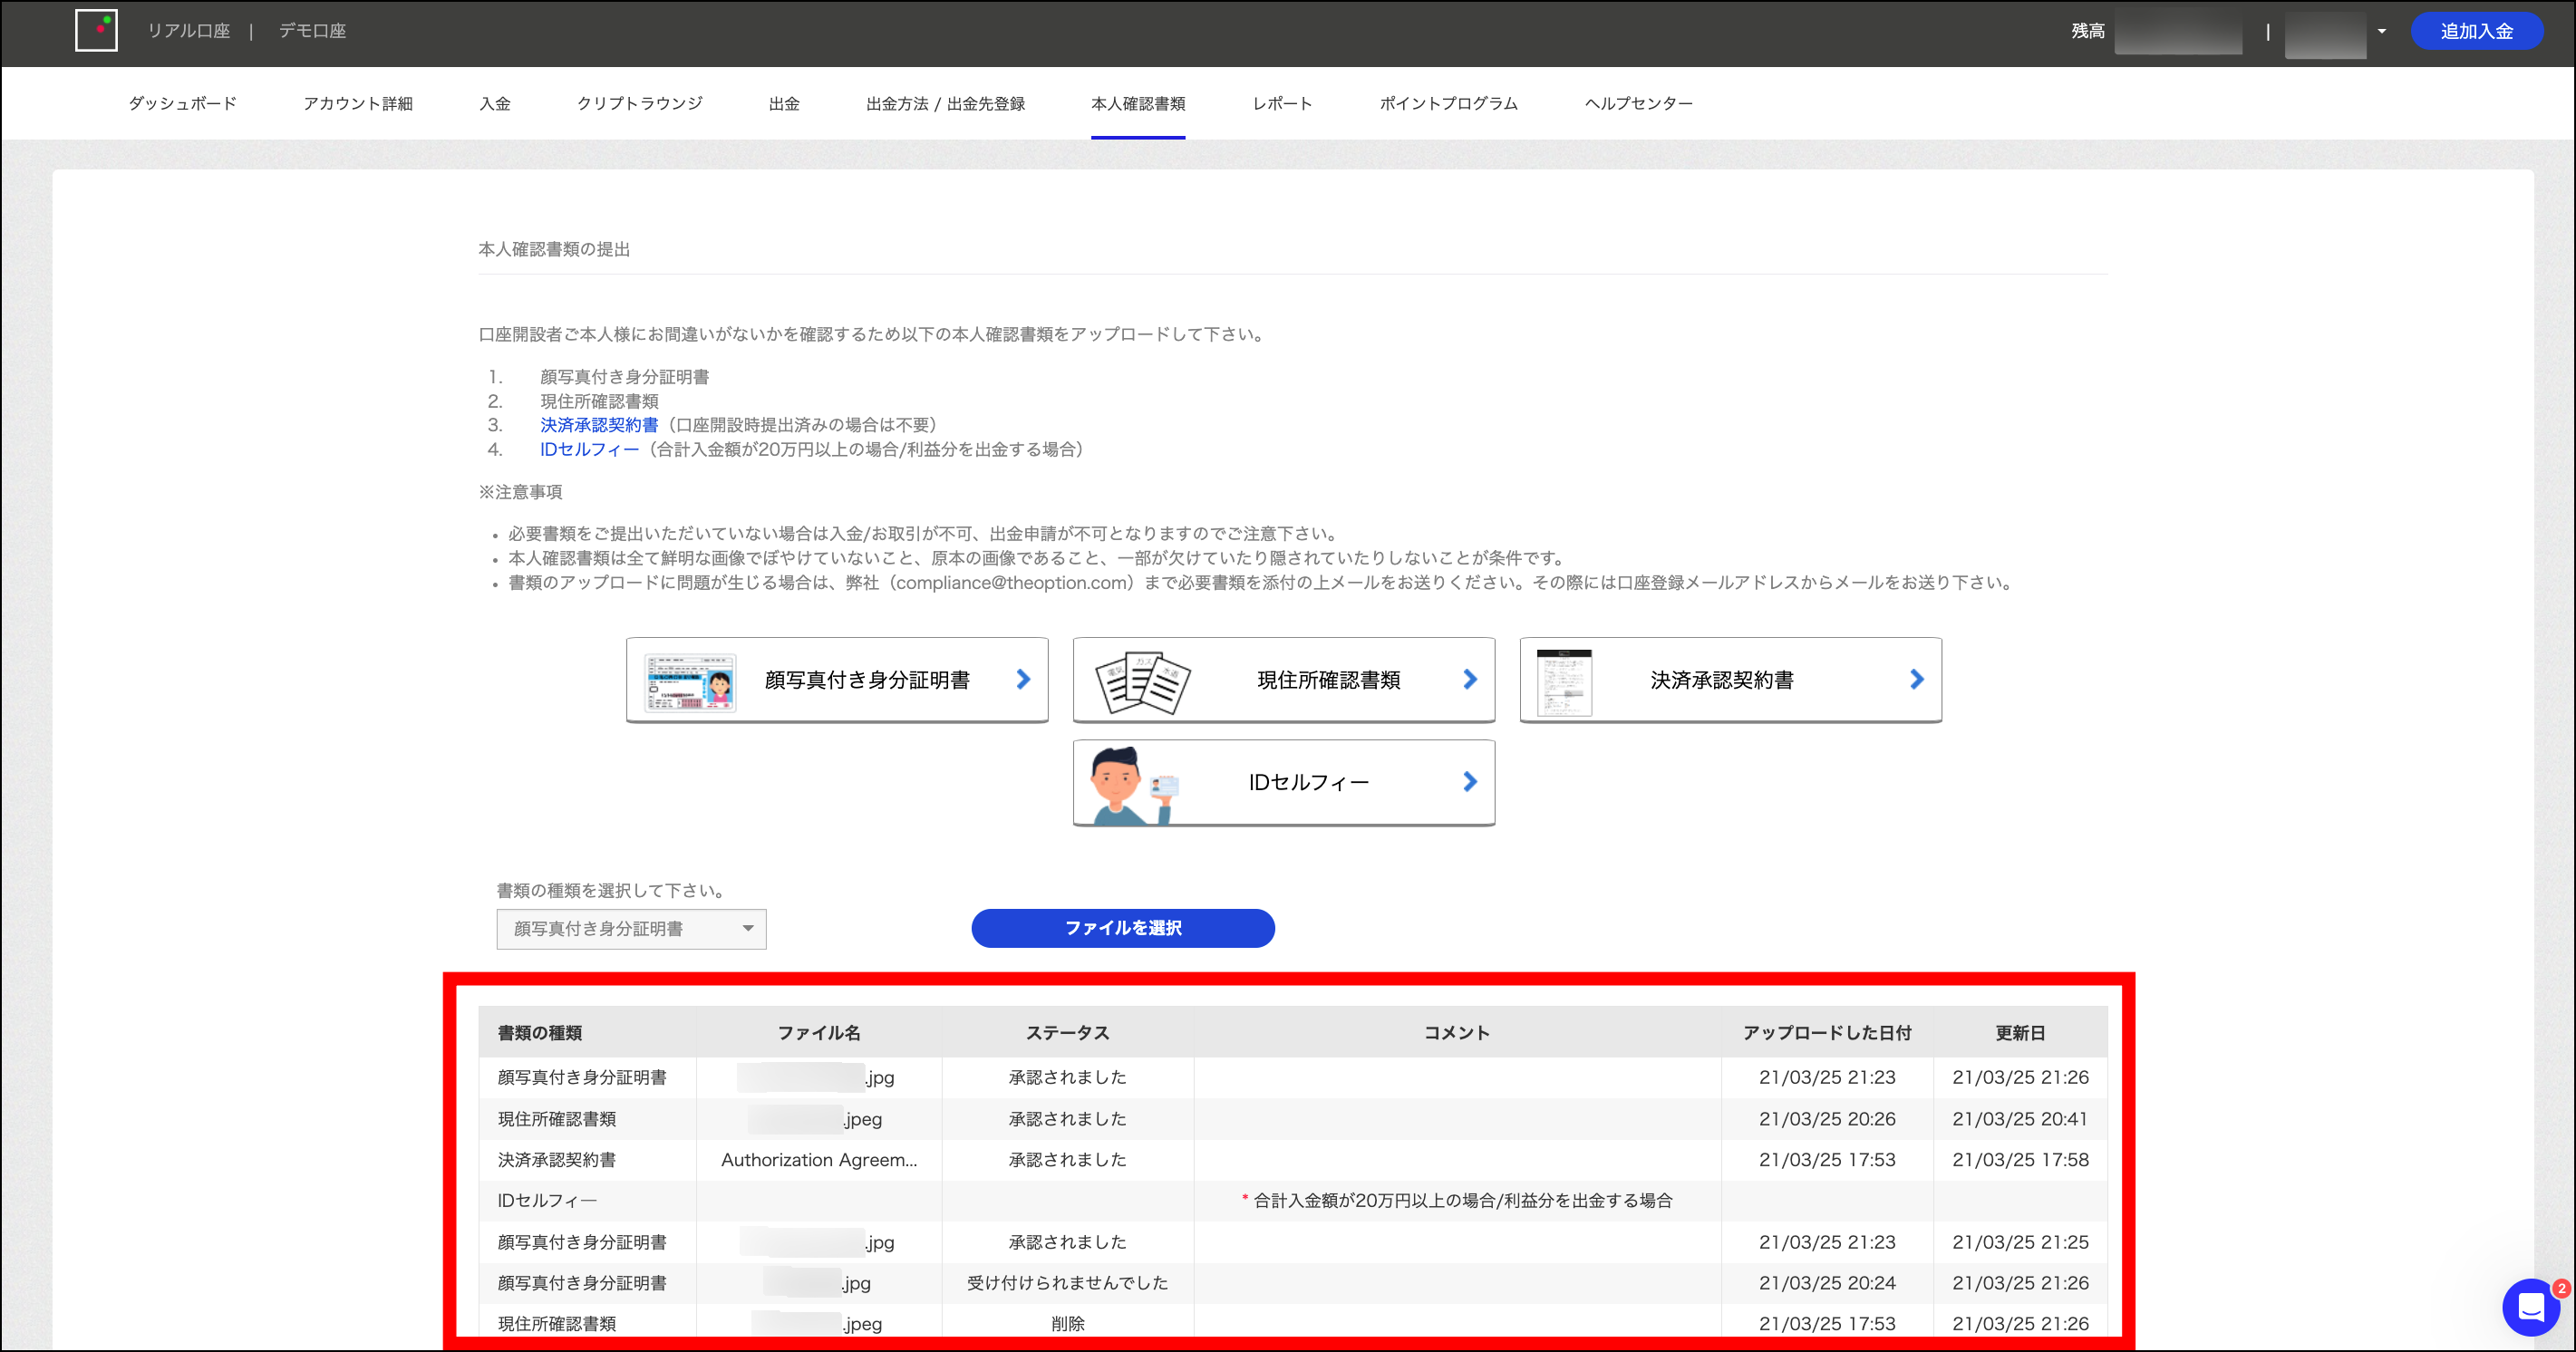Click the IDセルフィー link in the list
The height and width of the screenshot is (1352, 2576).
point(589,450)
